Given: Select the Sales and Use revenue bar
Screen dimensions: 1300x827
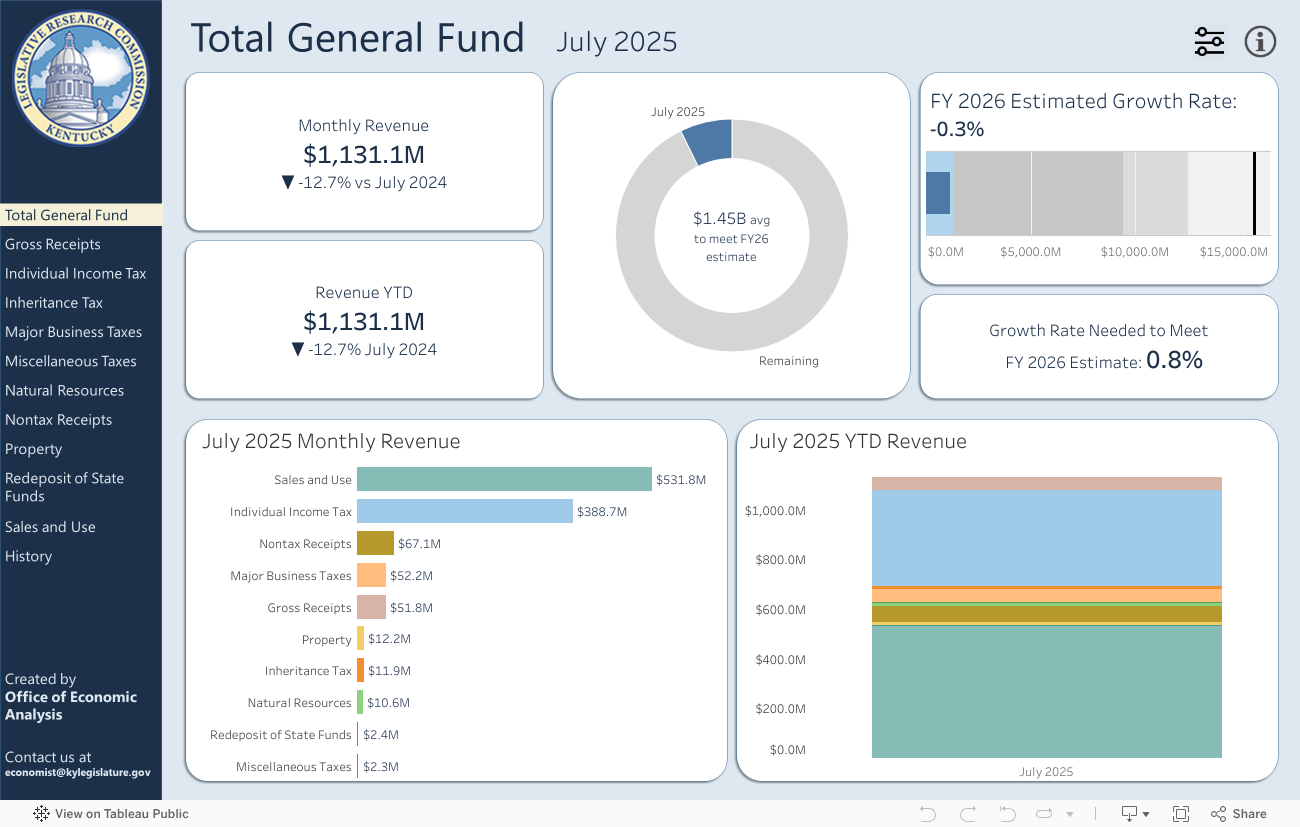Looking at the screenshot, I should click(504, 480).
